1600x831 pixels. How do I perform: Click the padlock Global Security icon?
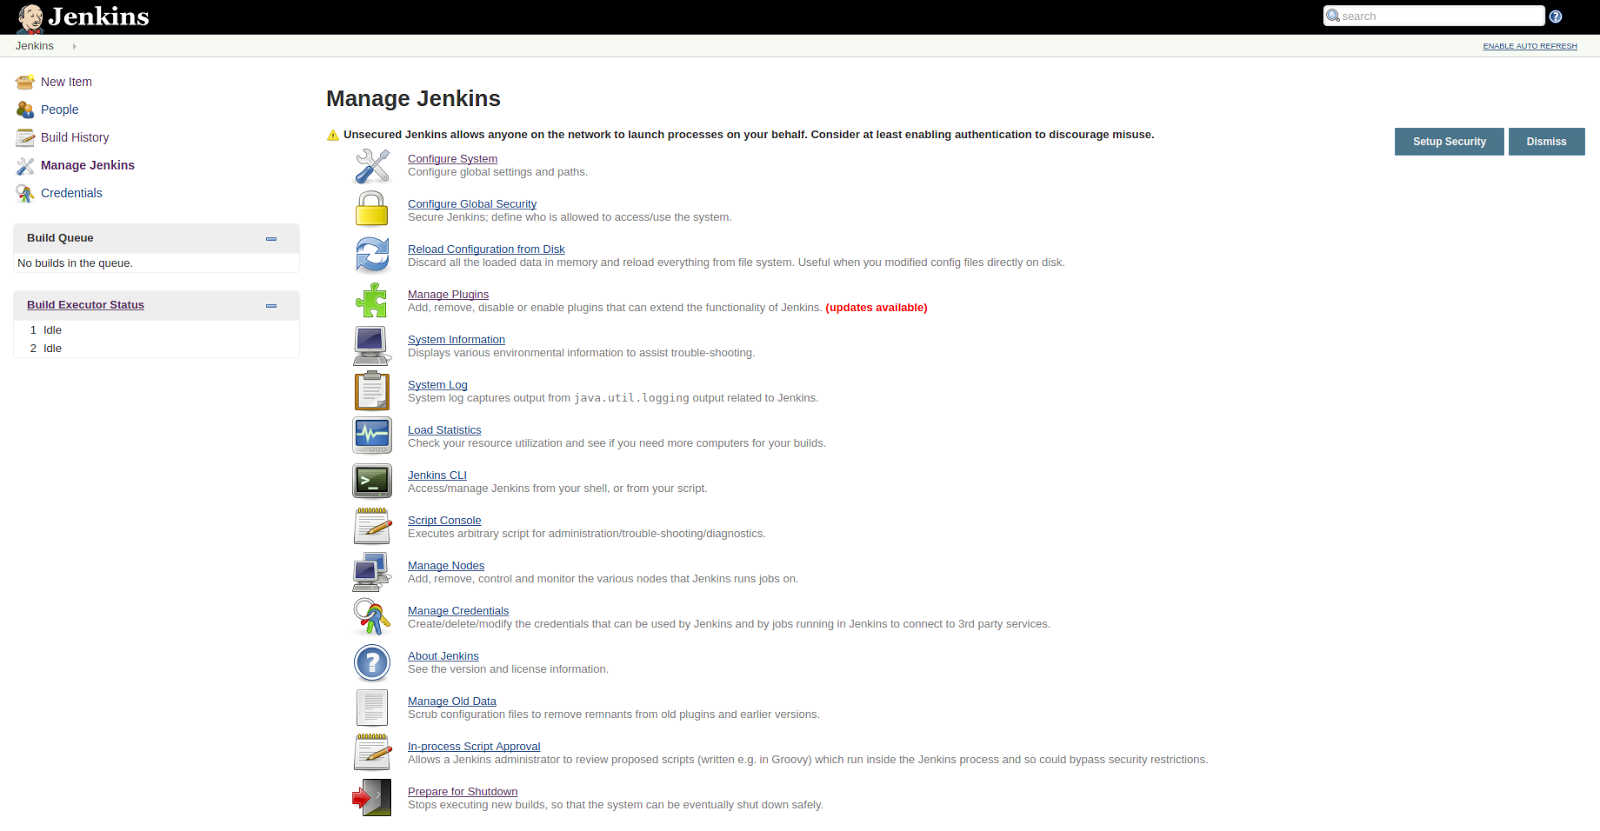[x=372, y=210]
